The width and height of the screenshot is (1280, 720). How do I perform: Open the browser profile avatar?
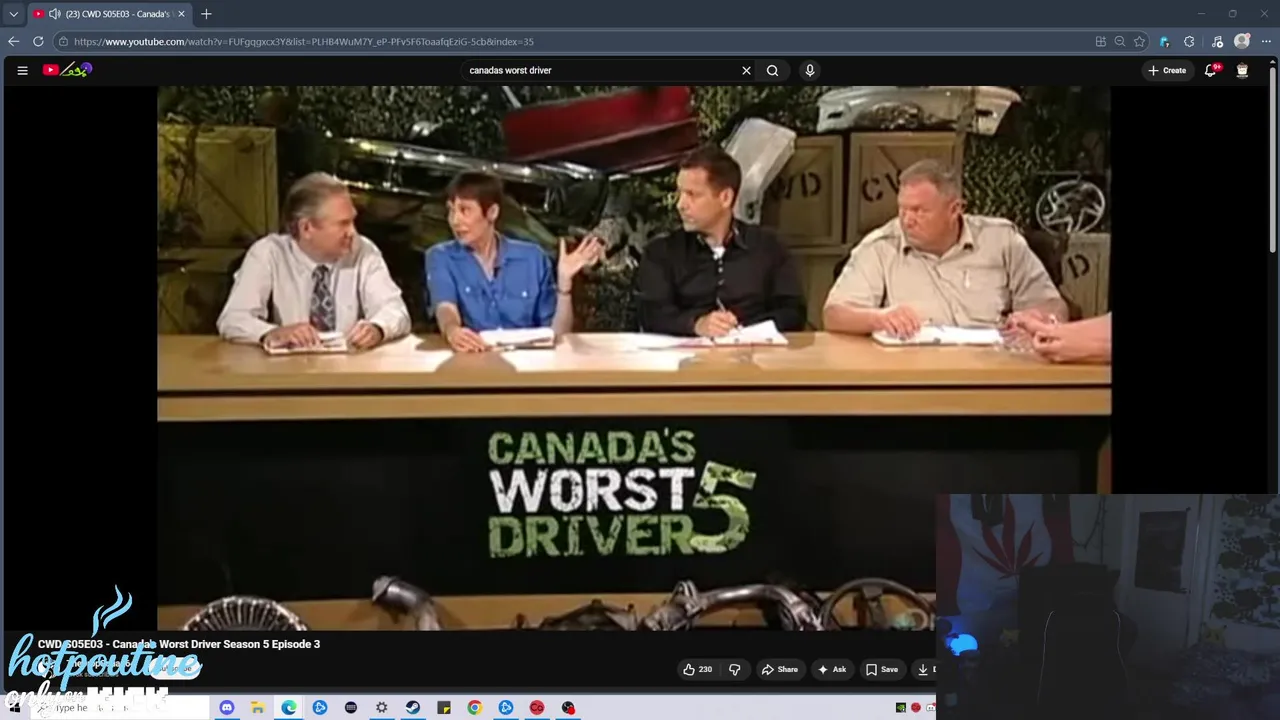[1242, 41]
